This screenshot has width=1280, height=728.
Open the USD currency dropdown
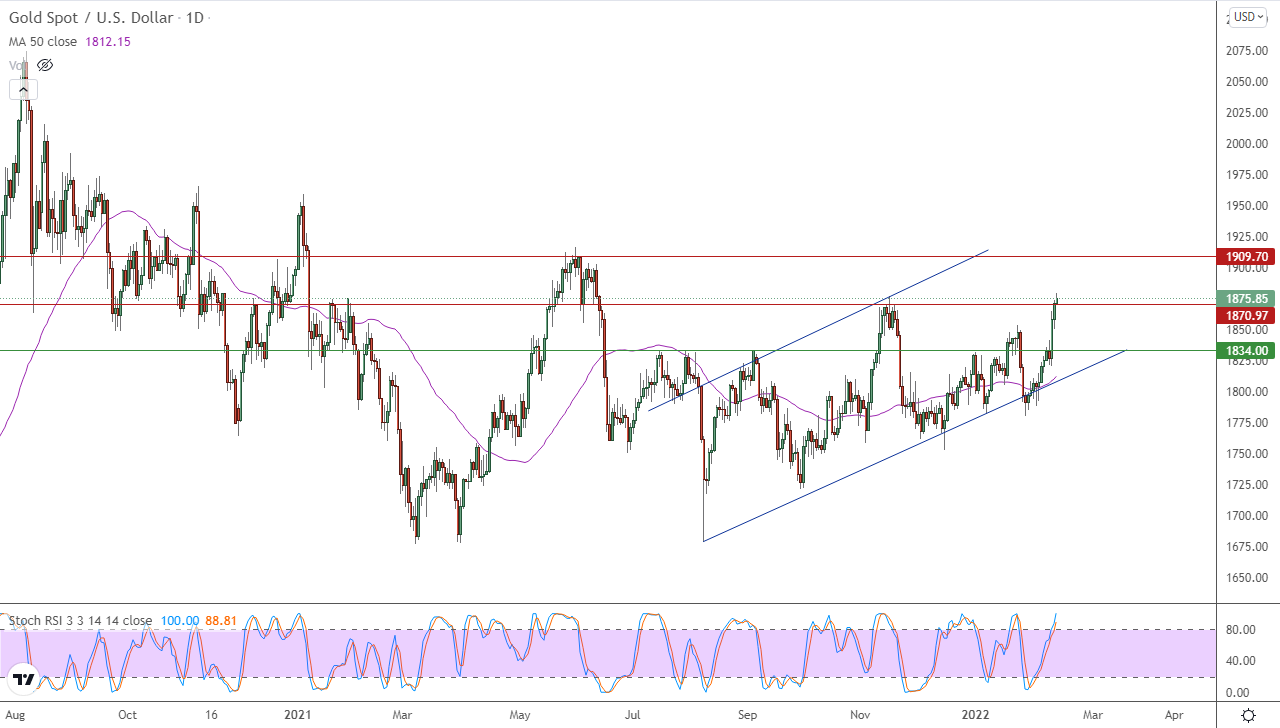[1249, 17]
